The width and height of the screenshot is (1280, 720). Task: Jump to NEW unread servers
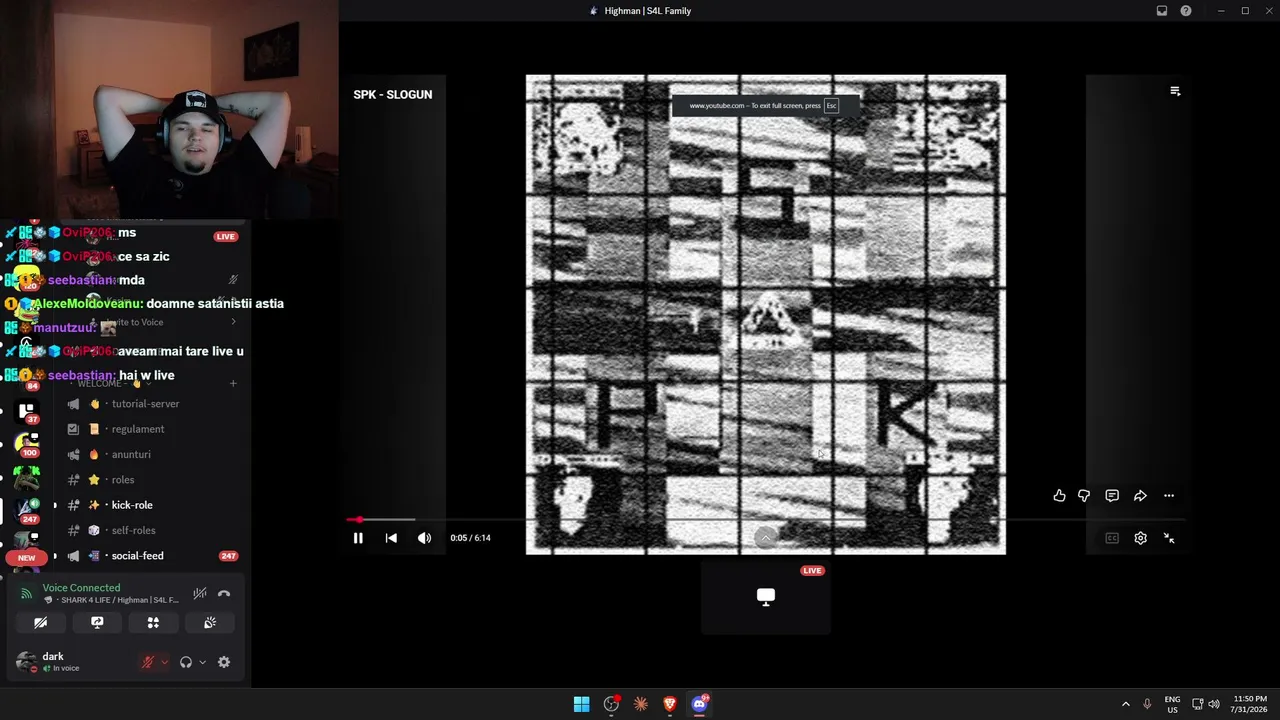(27, 558)
